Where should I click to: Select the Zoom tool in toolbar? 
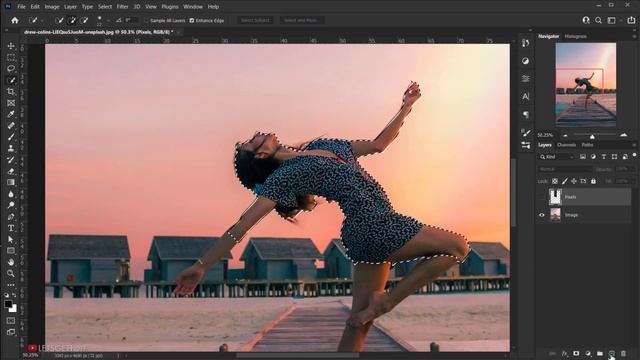coord(11,273)
